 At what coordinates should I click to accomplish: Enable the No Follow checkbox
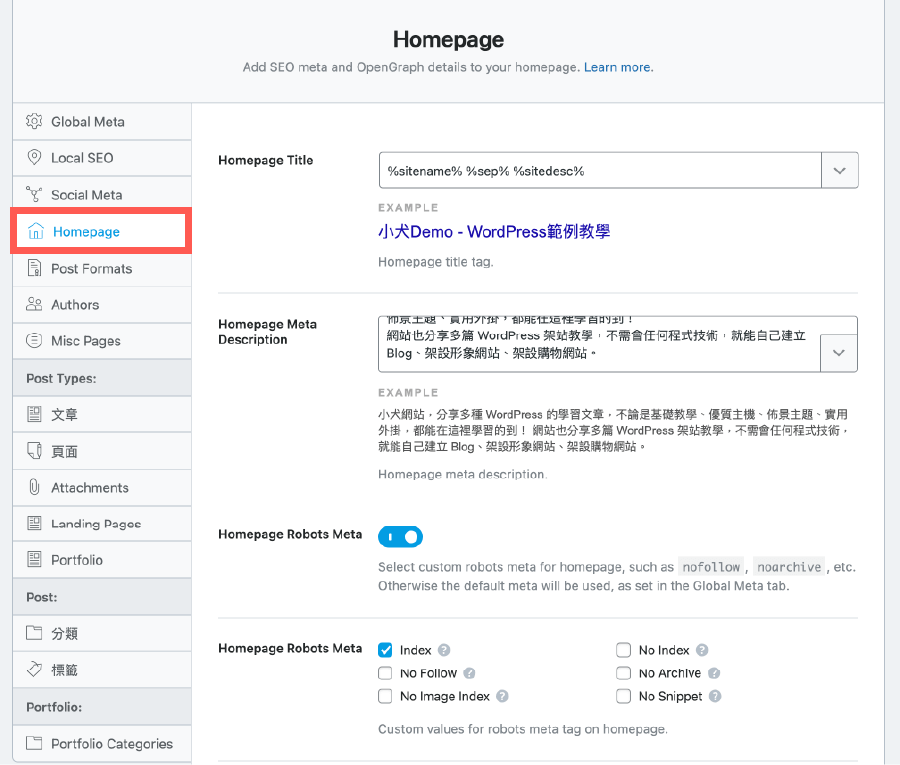[384, 673]
